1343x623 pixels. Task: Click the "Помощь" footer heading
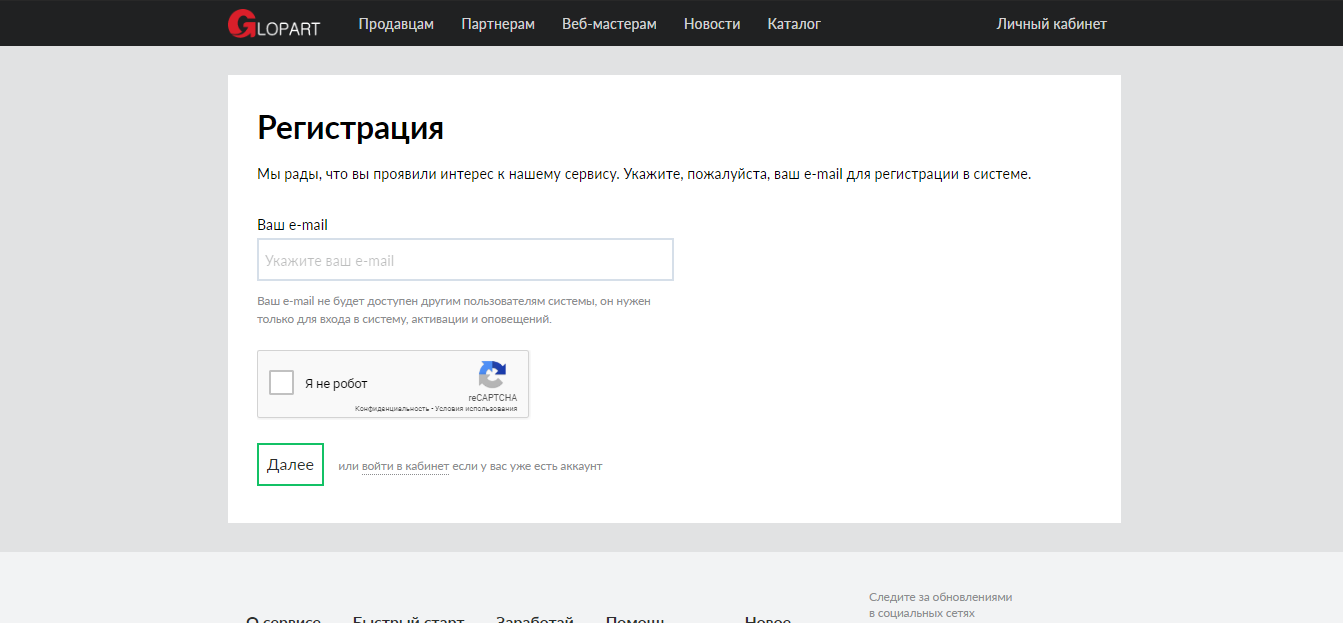pos(635,619)
